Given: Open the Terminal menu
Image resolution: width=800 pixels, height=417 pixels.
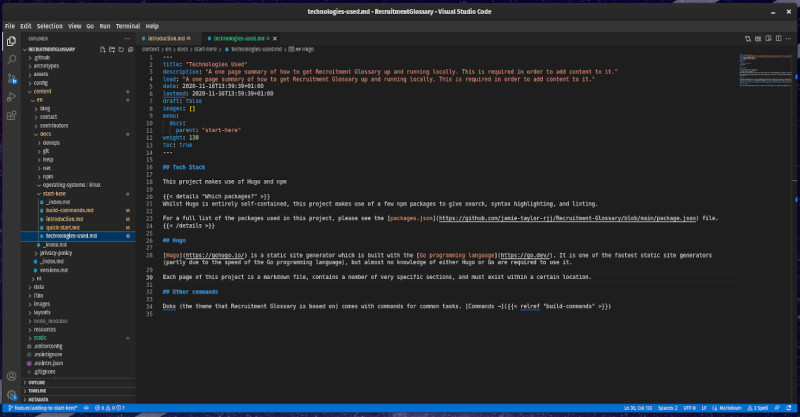Looking at the screenshot, I should pyautogui.click(x=128, y=26).
